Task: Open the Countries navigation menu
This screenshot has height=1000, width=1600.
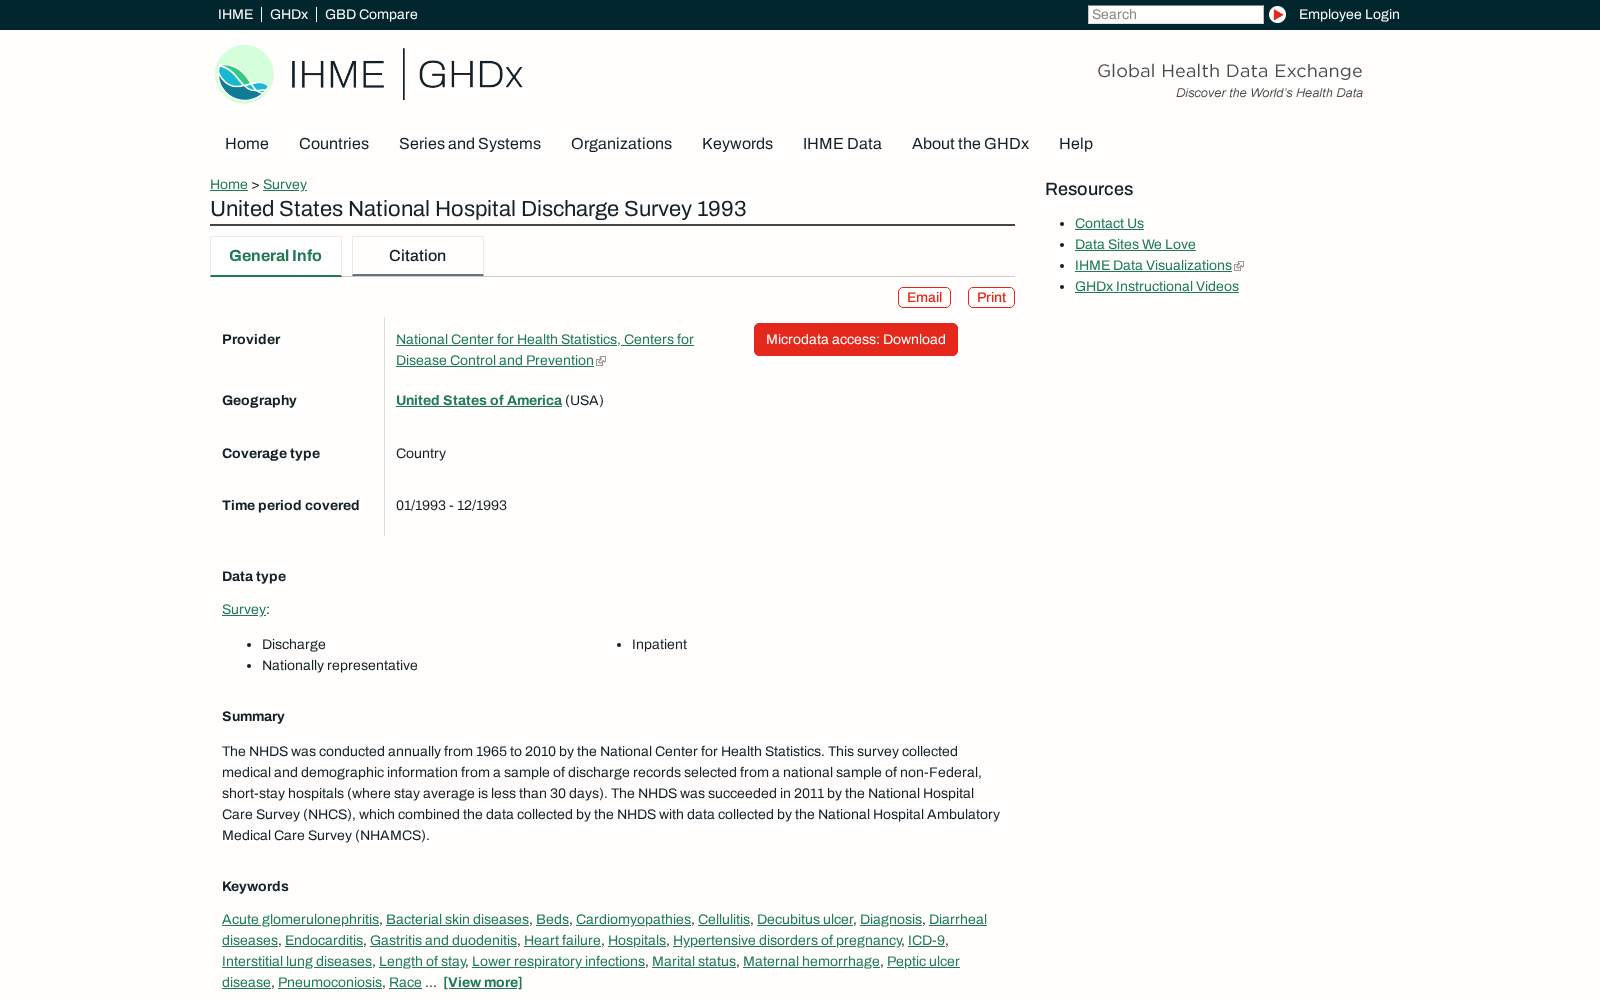Action: [334, 144]
